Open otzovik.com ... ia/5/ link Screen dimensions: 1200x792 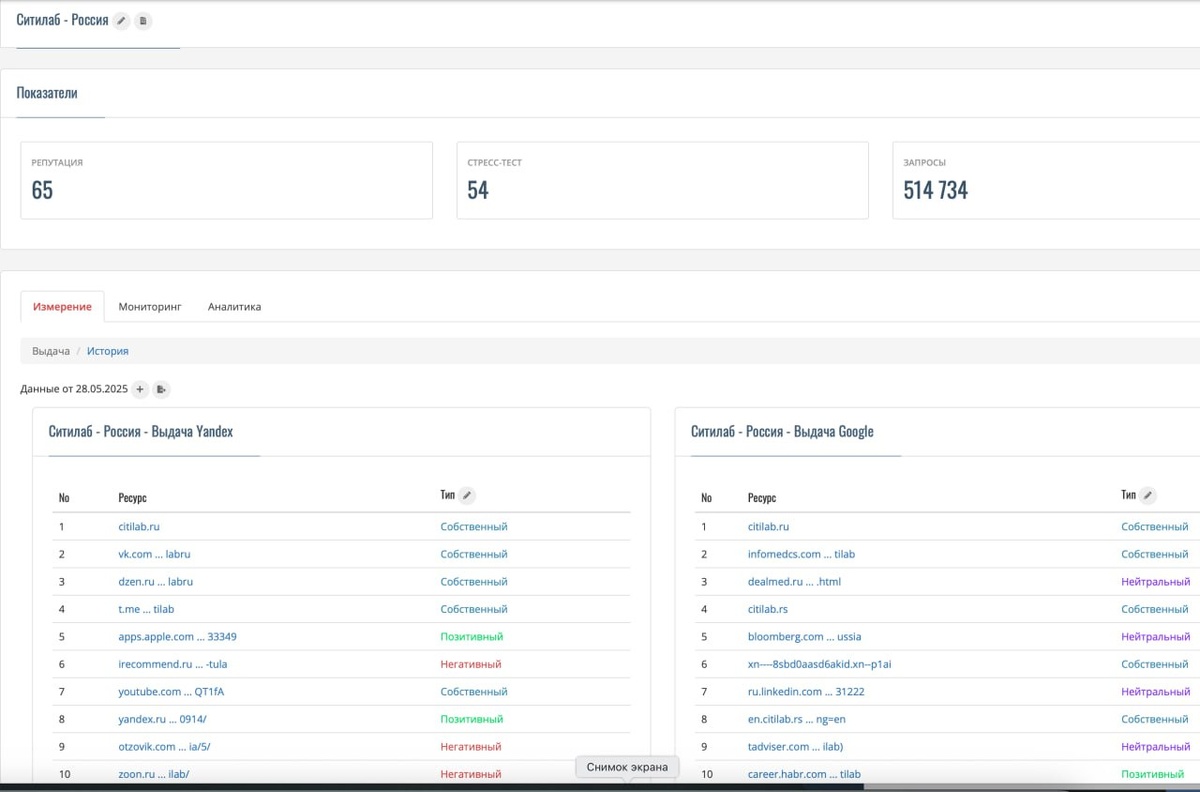[164, 746]
